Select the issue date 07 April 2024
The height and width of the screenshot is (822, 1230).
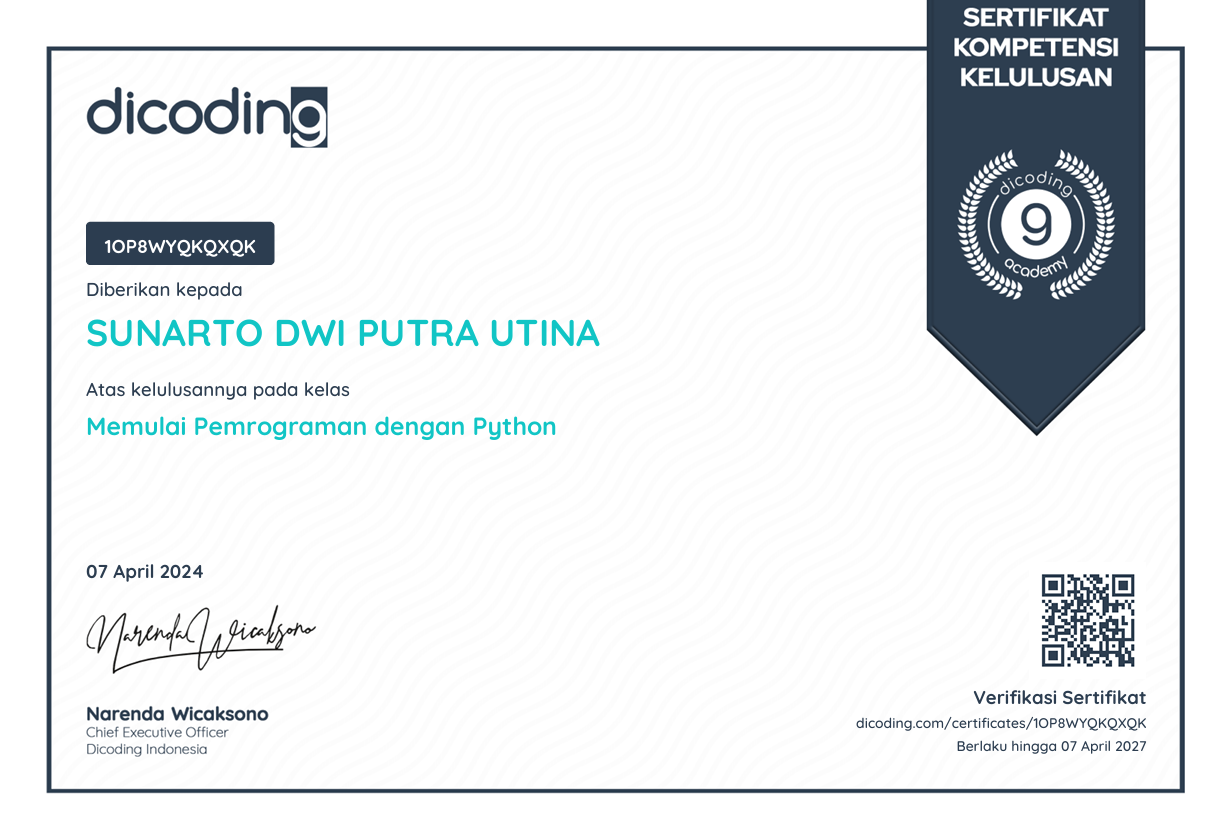(145, 572)
